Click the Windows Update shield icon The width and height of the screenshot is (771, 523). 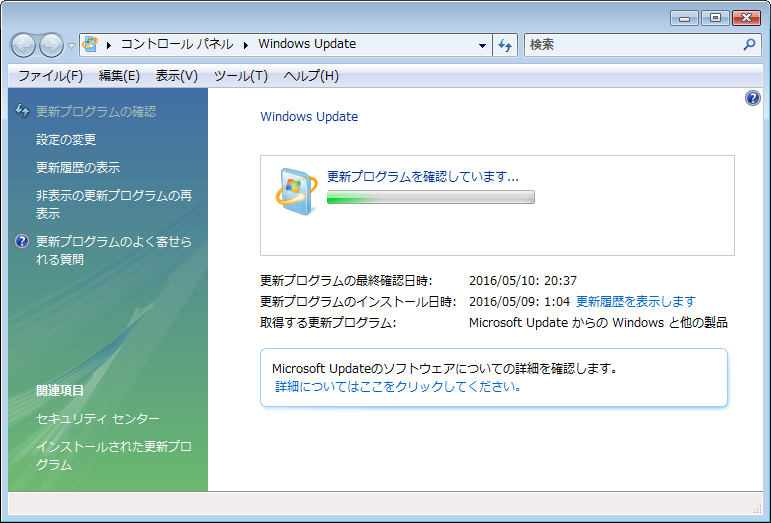pos(297,192)
